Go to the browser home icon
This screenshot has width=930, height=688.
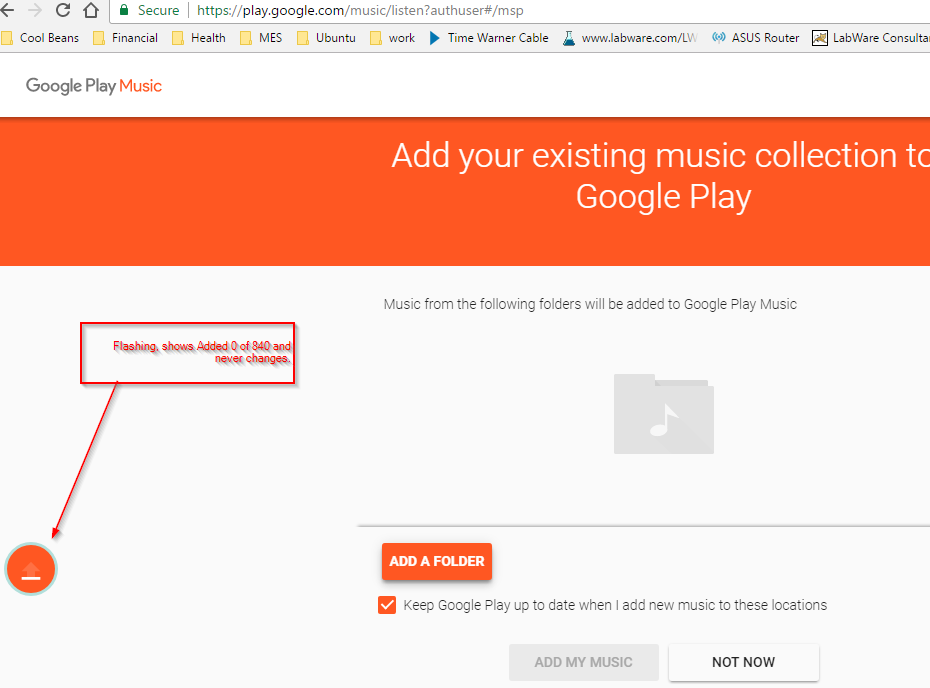click(x=91, y=10)
